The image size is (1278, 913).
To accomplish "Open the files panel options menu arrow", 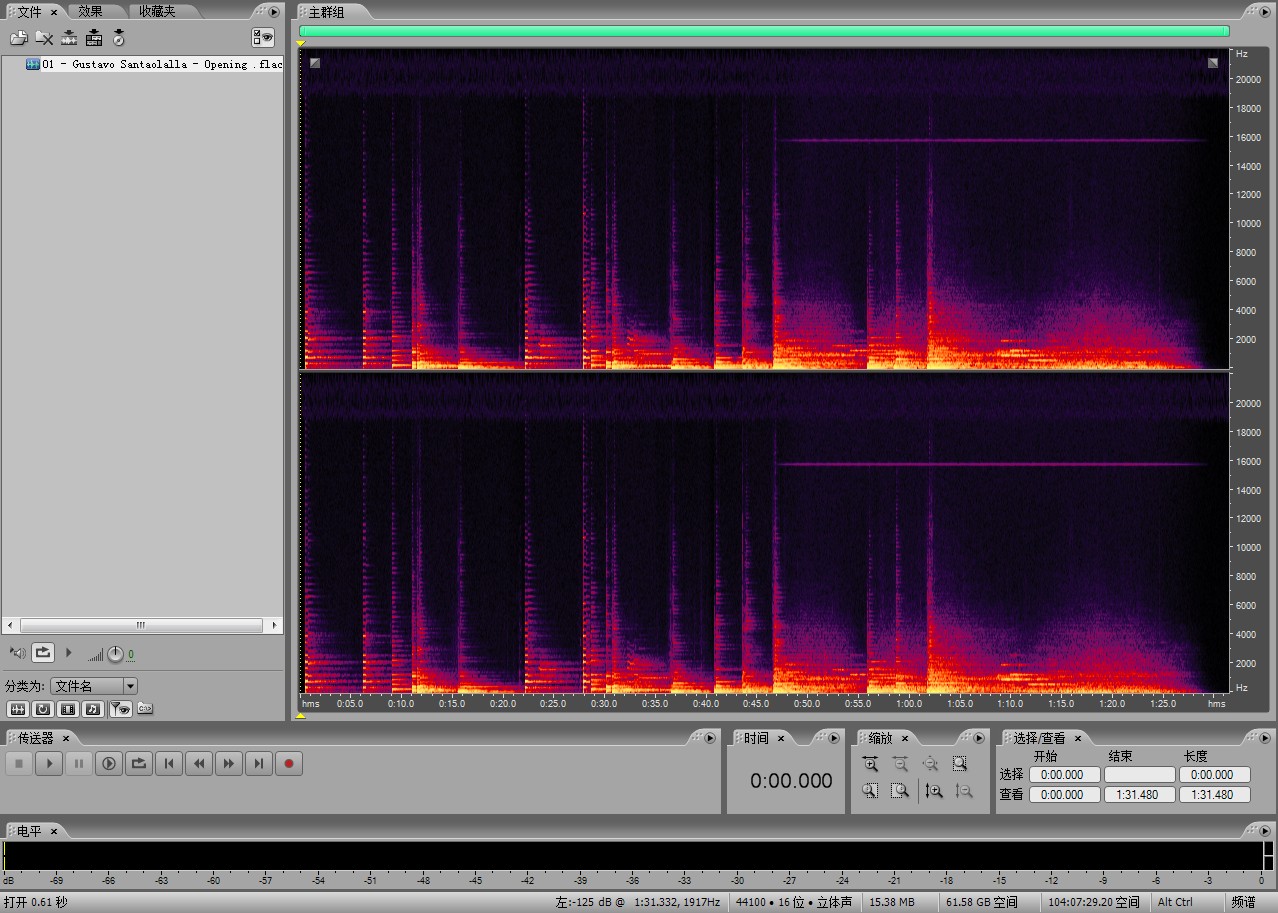I will point(273,12).
